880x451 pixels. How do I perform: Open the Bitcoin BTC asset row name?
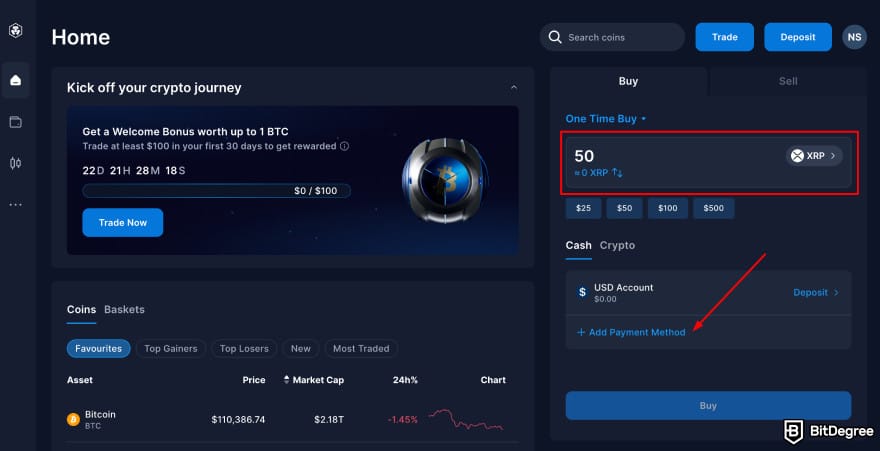point(100,420)
